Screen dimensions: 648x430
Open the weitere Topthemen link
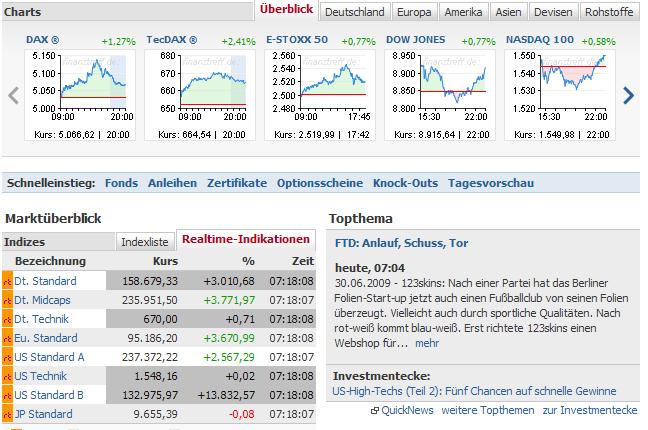coord(489,410)
